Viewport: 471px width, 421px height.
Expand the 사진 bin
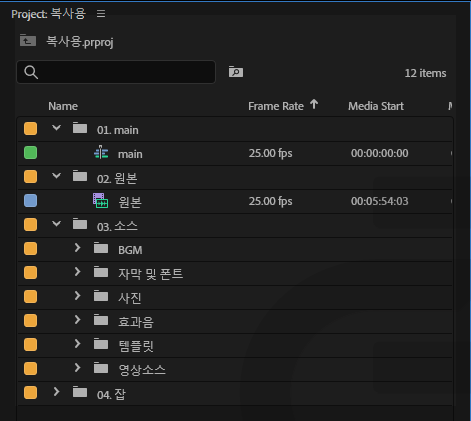tap(77, 296)
